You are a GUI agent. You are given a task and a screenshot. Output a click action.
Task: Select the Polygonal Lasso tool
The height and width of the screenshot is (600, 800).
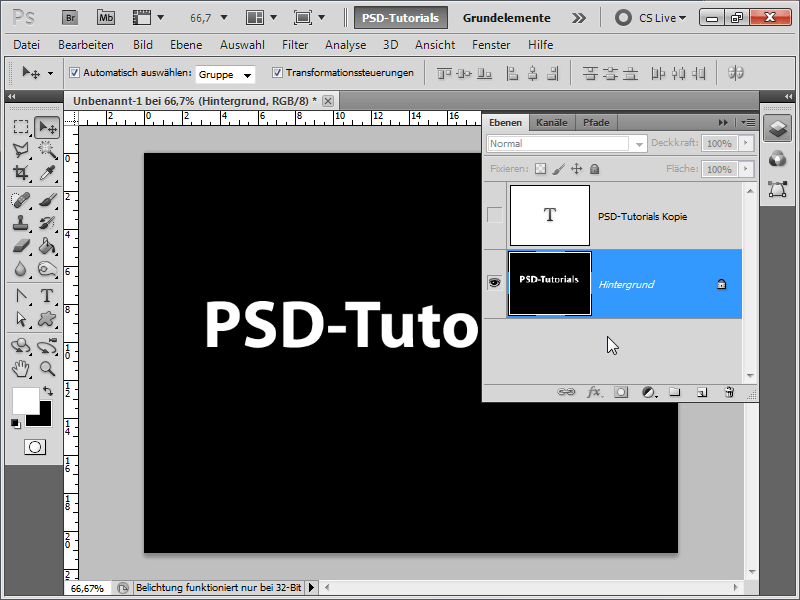click(20, 150)
